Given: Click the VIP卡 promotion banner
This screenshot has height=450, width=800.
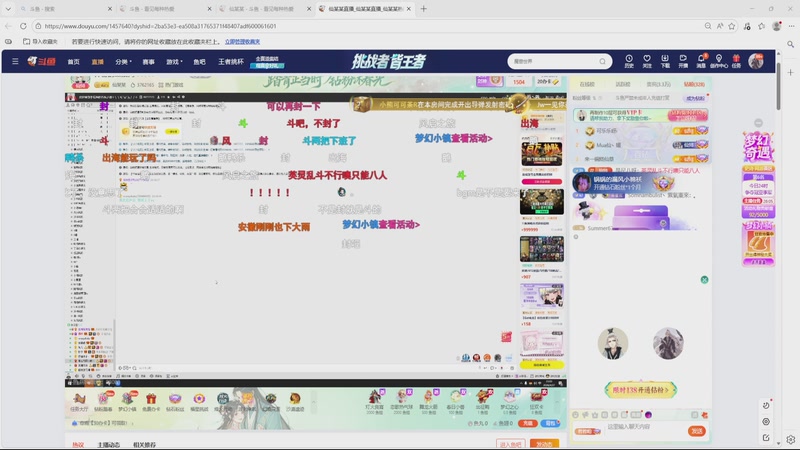Looking at the screenshot, I should (x=640, y=115).
